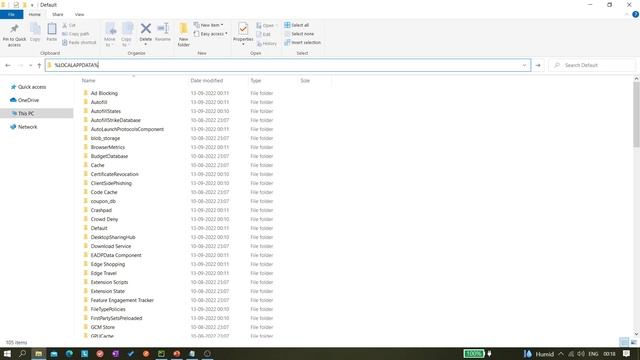The height and width of the screenshot is (360, 640).
Task: Select the GCM Store folder
Action: [102, 327]
